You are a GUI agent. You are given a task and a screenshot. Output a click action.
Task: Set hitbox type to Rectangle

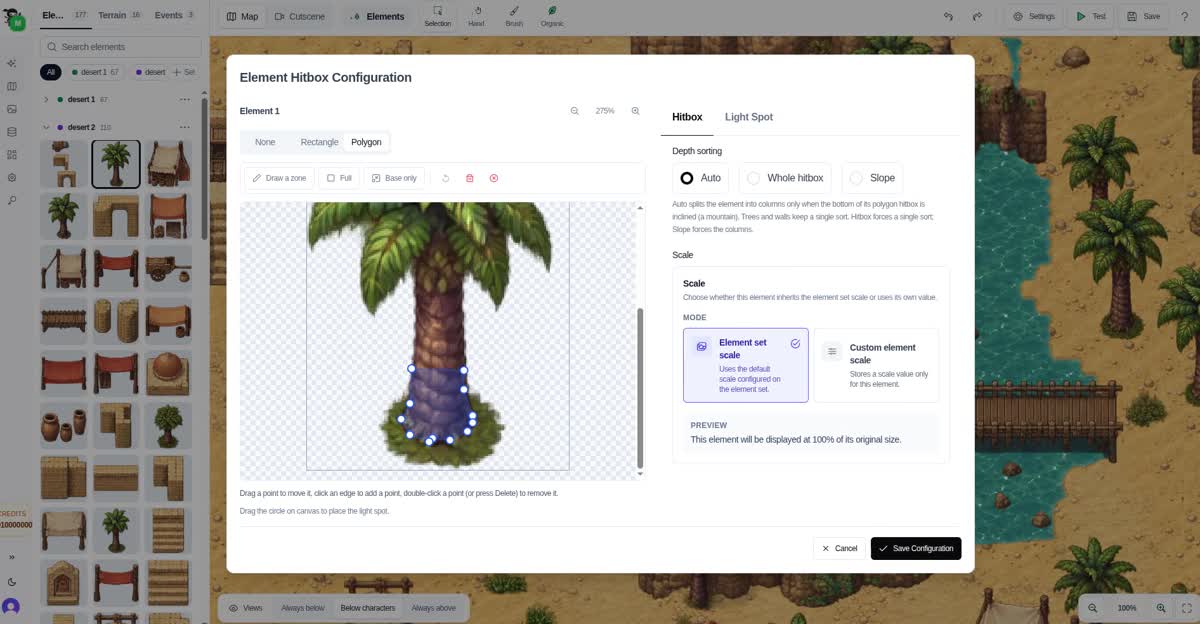point(319,142)
